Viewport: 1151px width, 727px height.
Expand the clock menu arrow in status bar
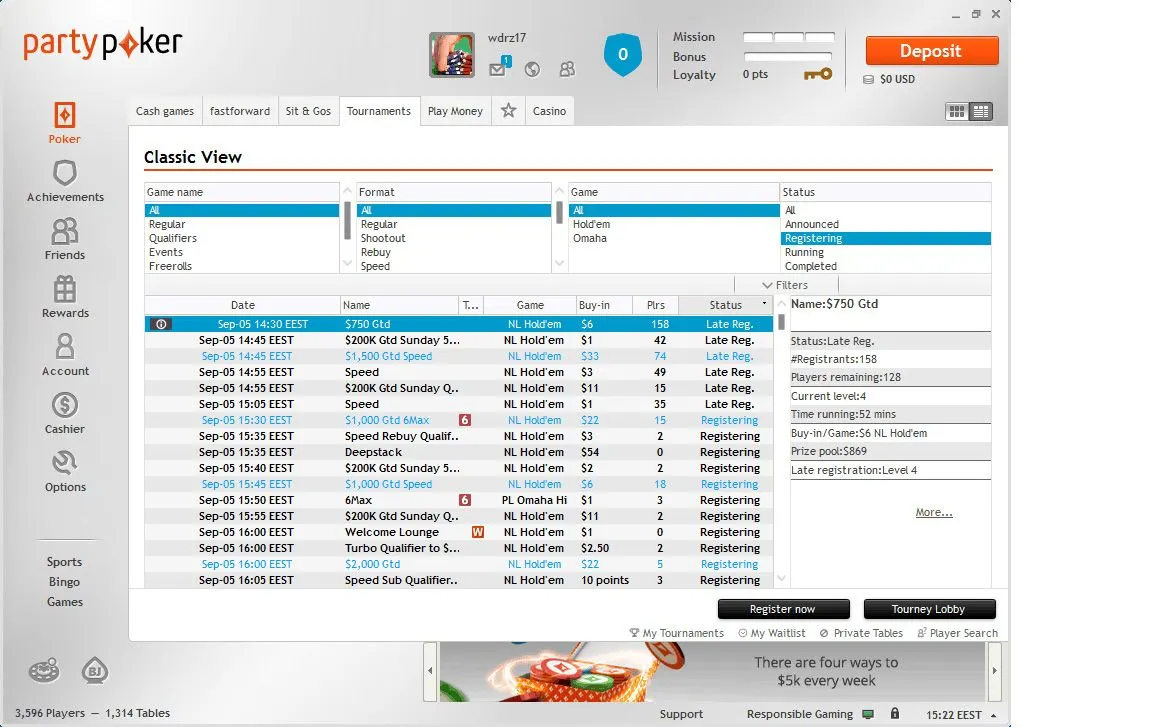[993, 715]
